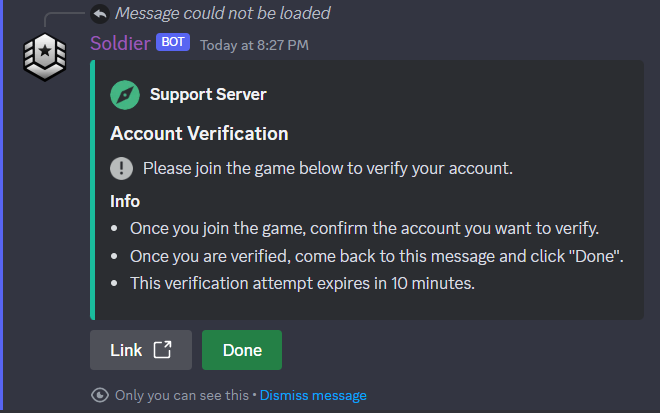Image resolution: width=660 pixels, height=413 pixels.
Task: Click the 'Support Server' embed author name
Action: (208, 95)
